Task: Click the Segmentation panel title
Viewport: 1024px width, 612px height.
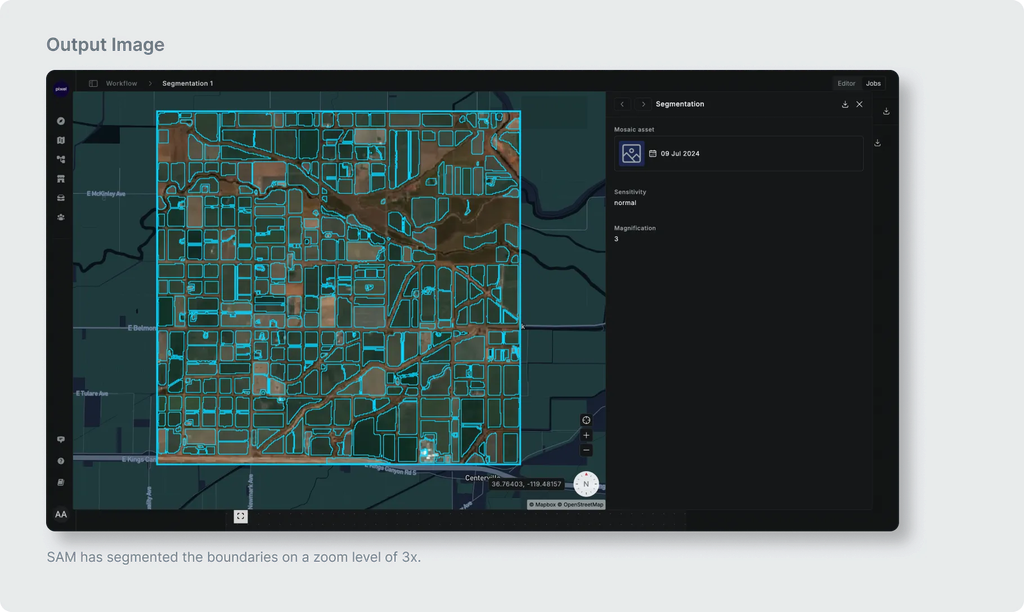Action: [680, 104]
